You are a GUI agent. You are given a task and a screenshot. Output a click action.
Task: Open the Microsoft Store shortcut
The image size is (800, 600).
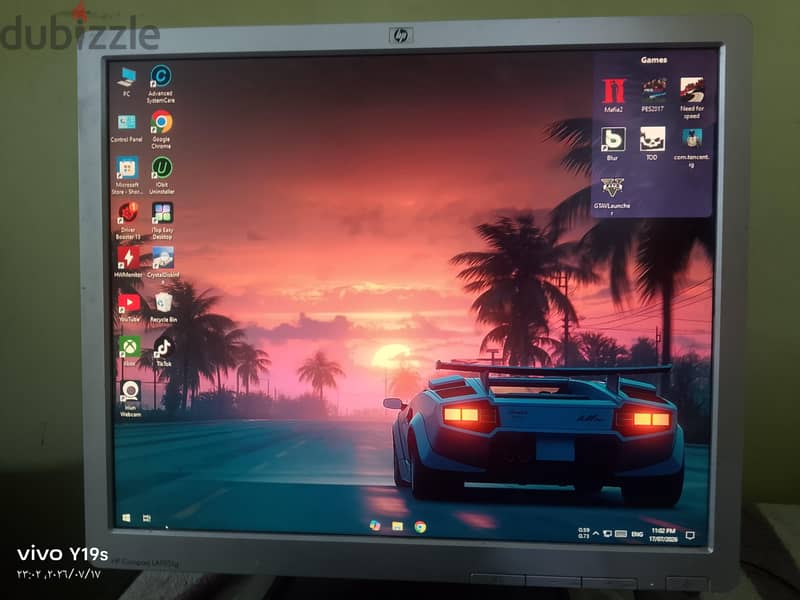[x=127, y=175]
